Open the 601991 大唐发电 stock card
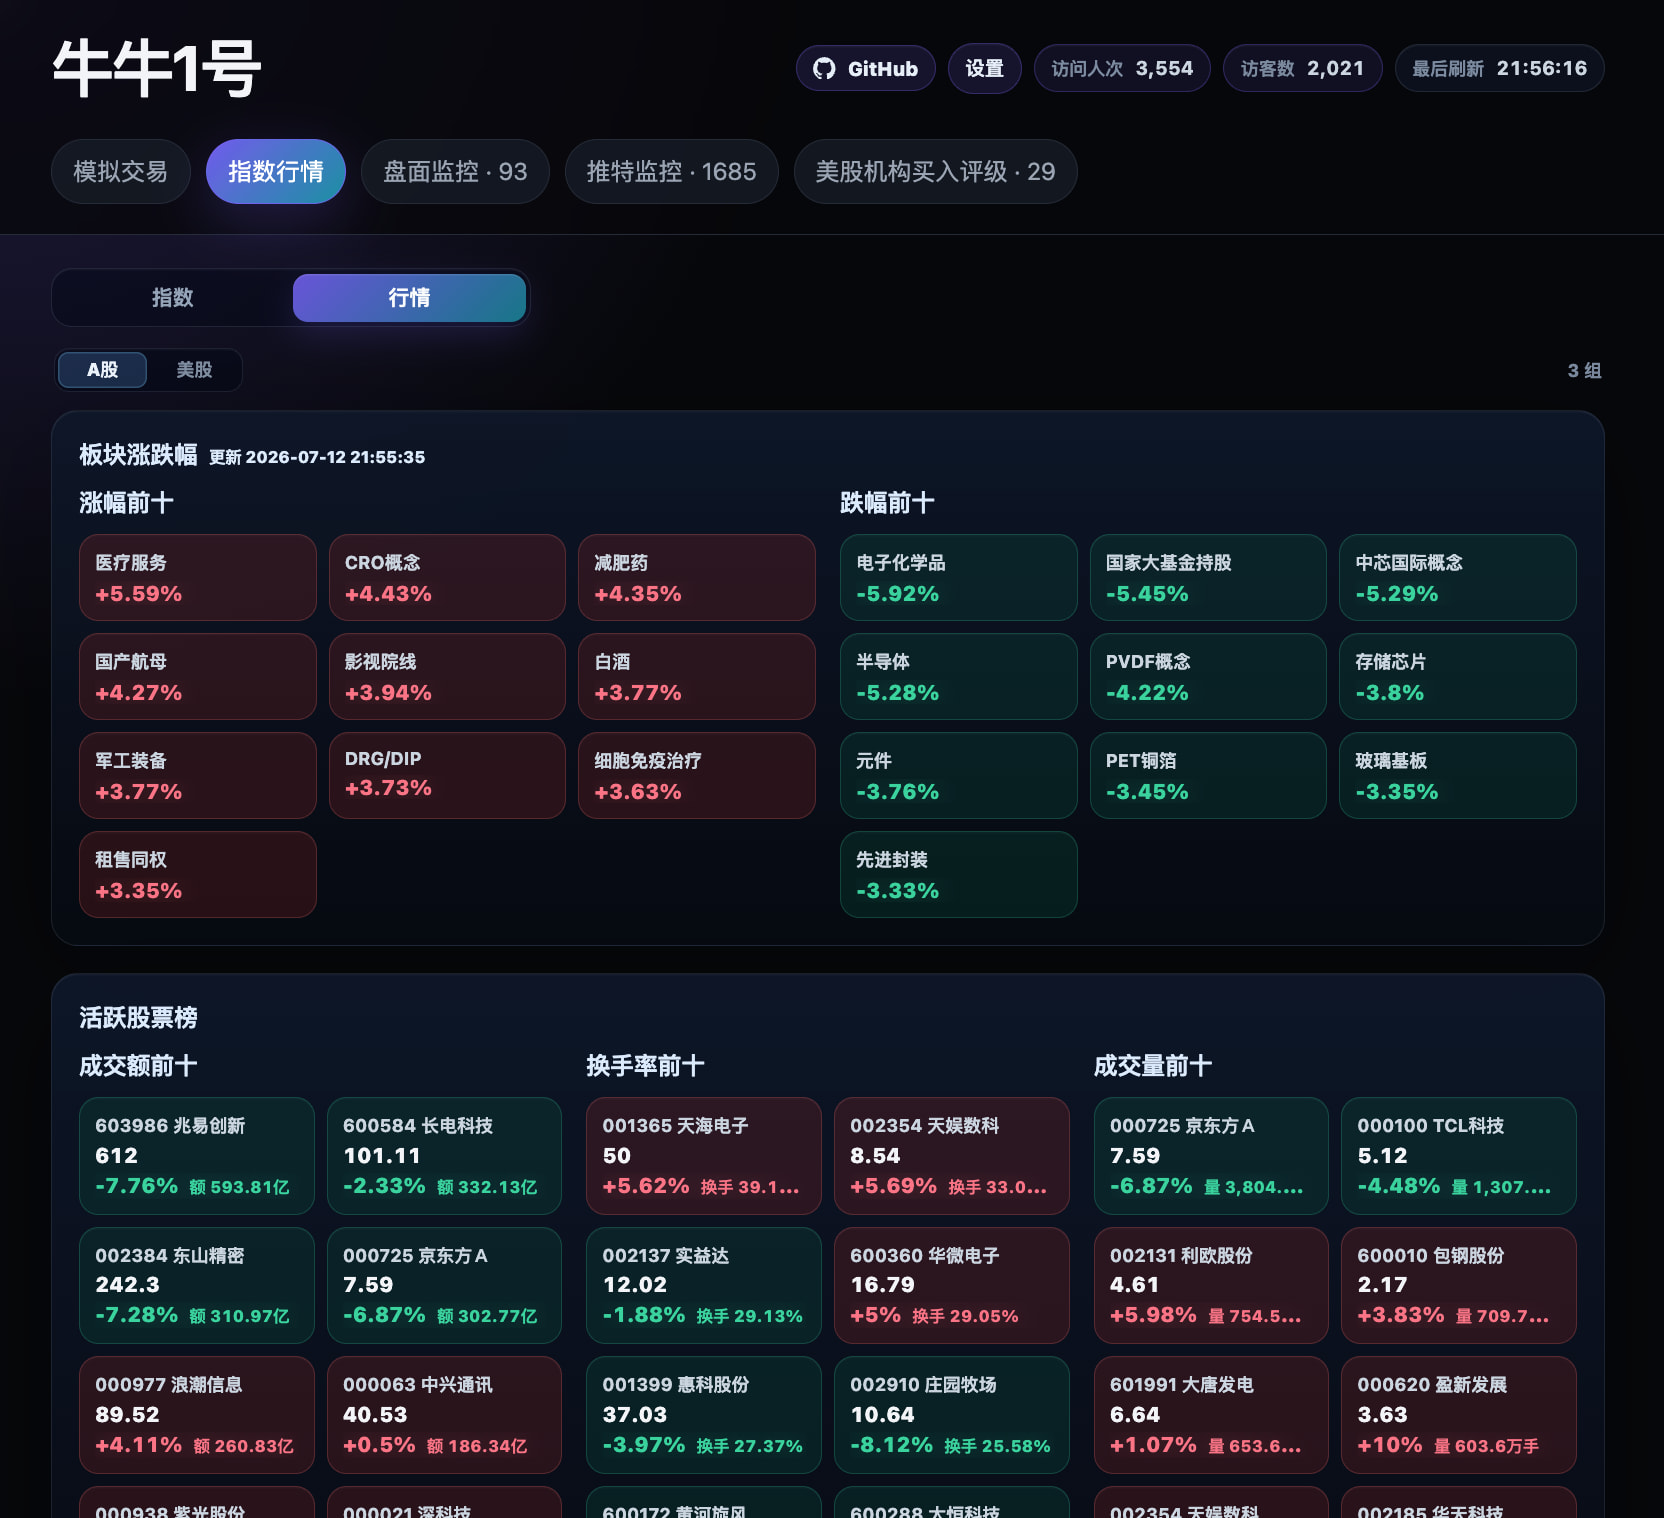The width and height of the screenshot is (1664, 1518). click(1211, 1415)
